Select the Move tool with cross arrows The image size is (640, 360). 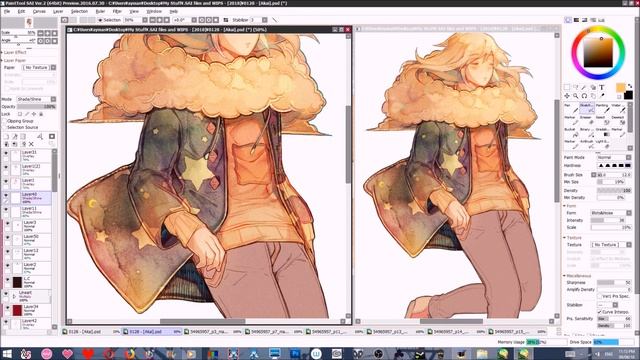[567, 96]
